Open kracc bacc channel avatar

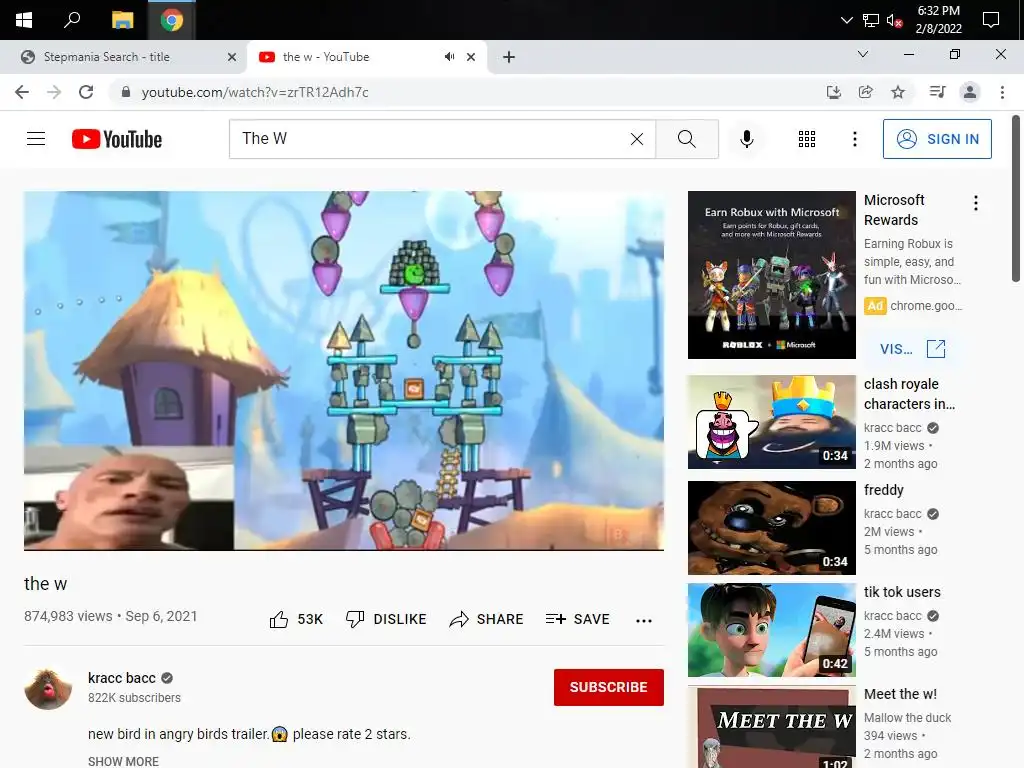(x=48, y=688)
